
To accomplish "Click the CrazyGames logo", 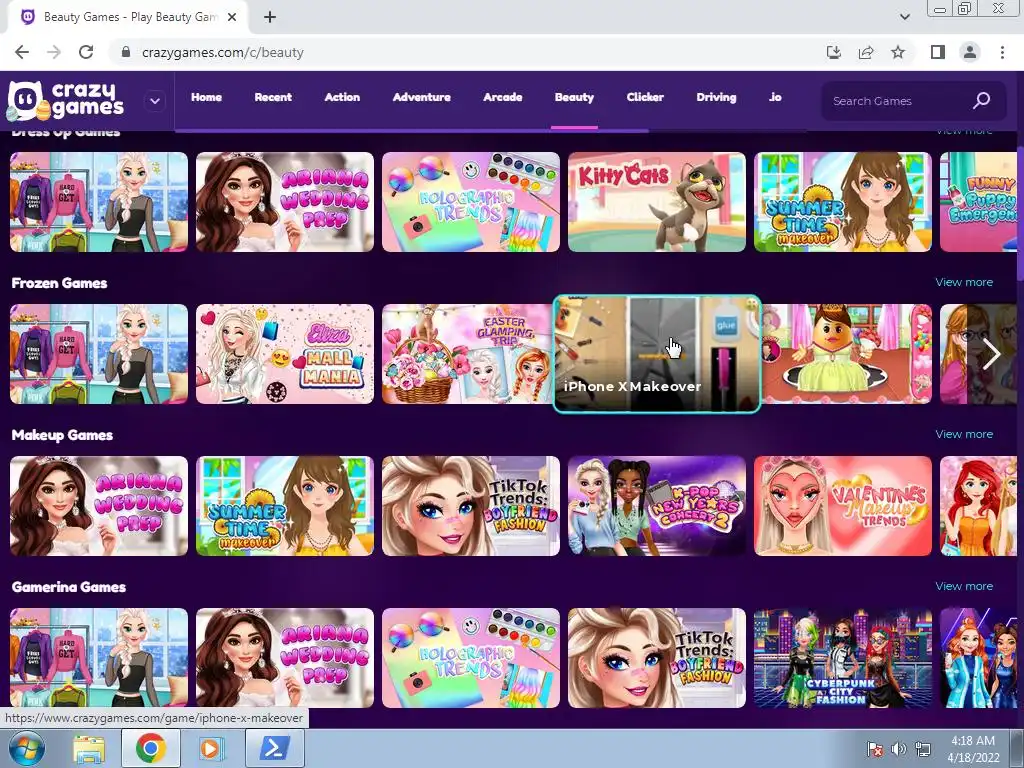I will point(65,101).
